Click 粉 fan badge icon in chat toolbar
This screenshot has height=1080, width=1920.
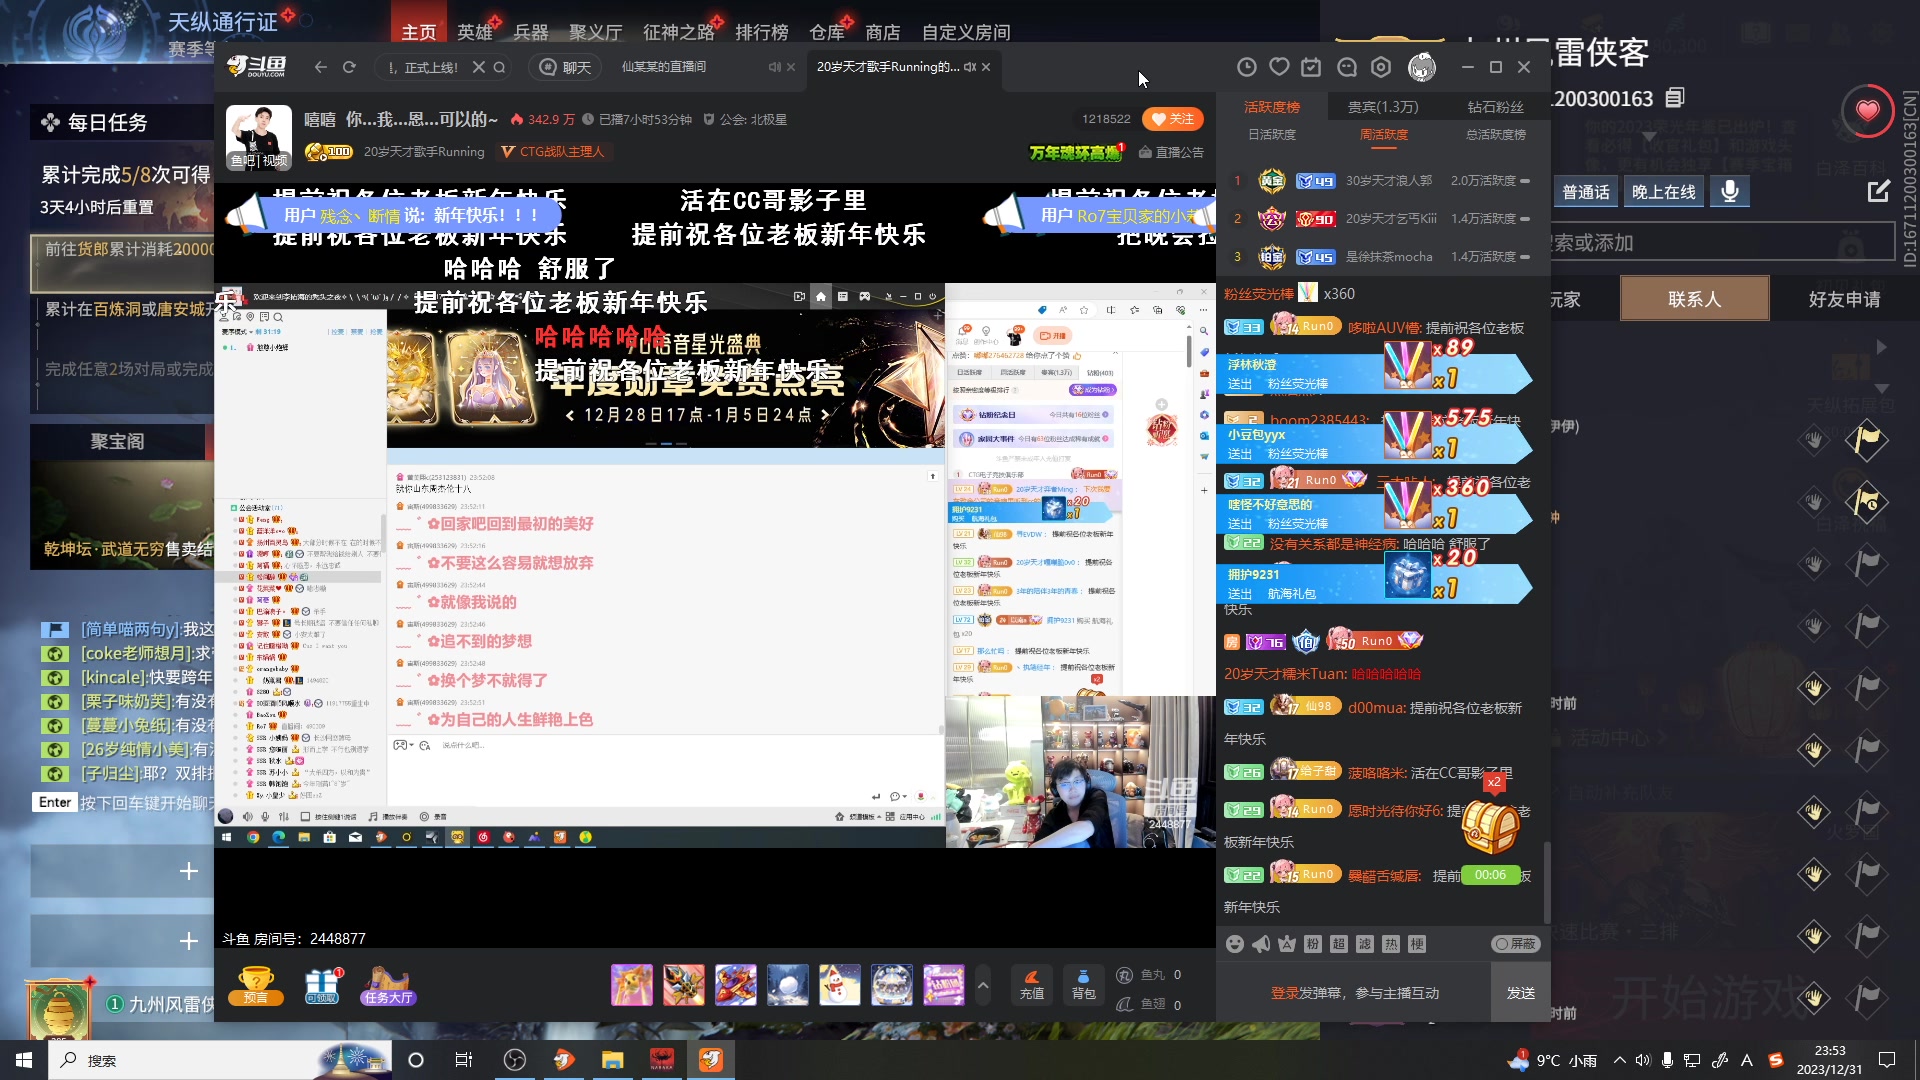coord(1313,944)
